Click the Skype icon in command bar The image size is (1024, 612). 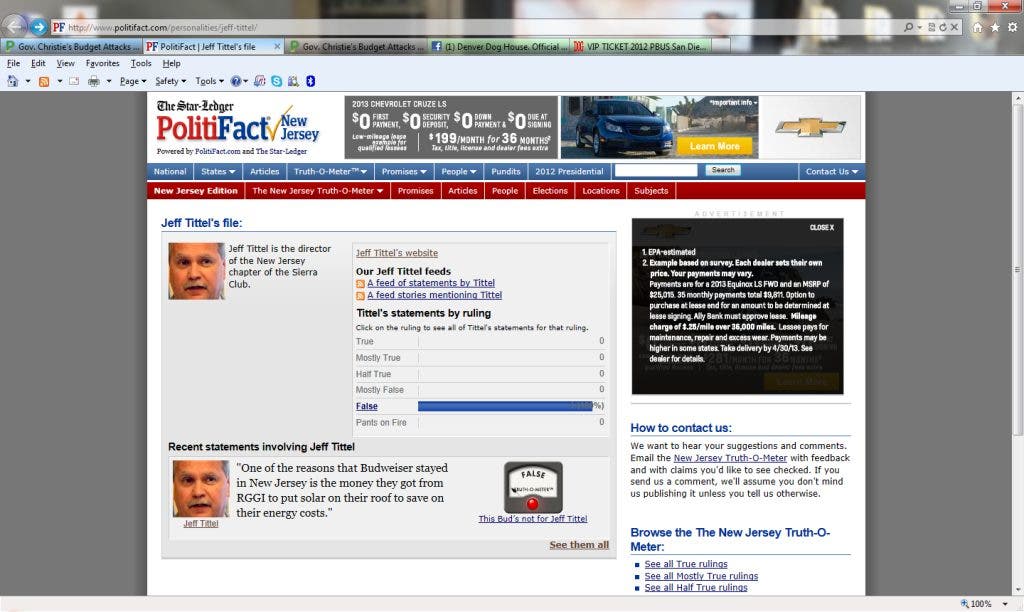277,81
